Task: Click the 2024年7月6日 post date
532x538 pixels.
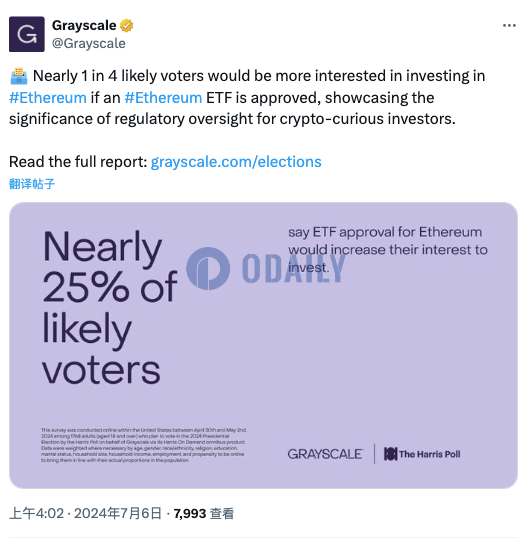Action: [118, 514]
